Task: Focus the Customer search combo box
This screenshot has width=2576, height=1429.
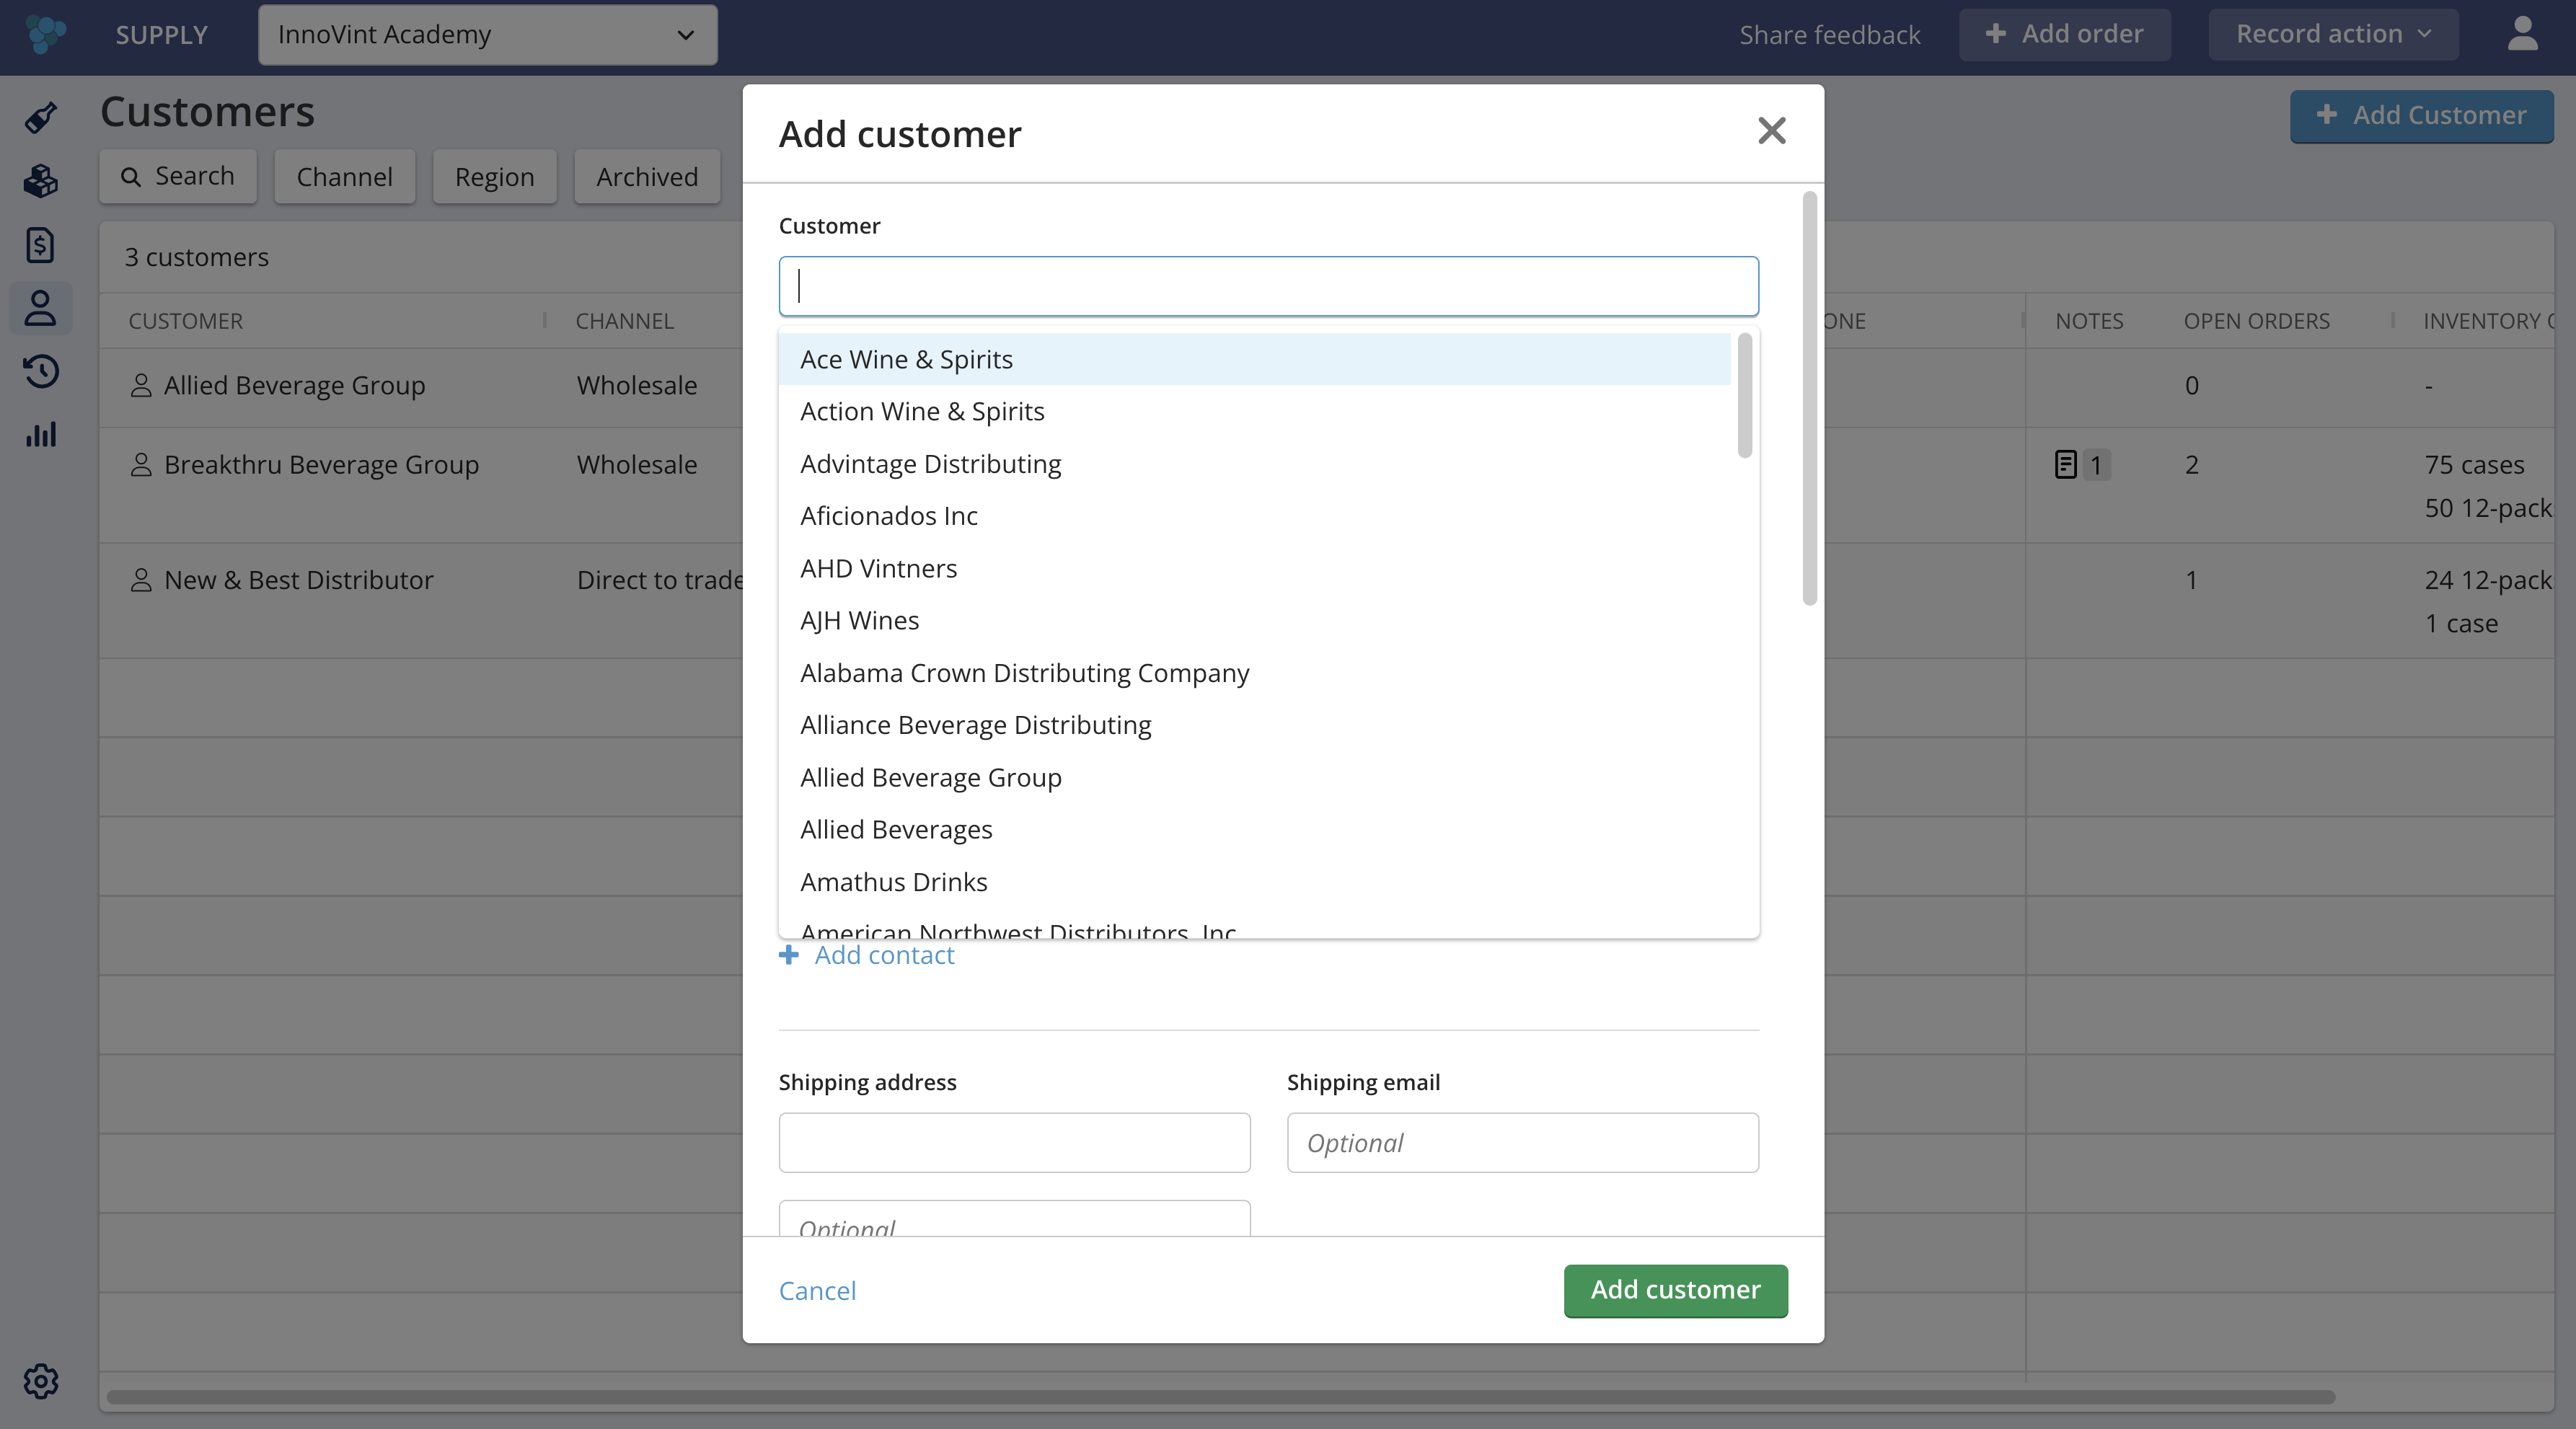Action: pos(1268,287)
